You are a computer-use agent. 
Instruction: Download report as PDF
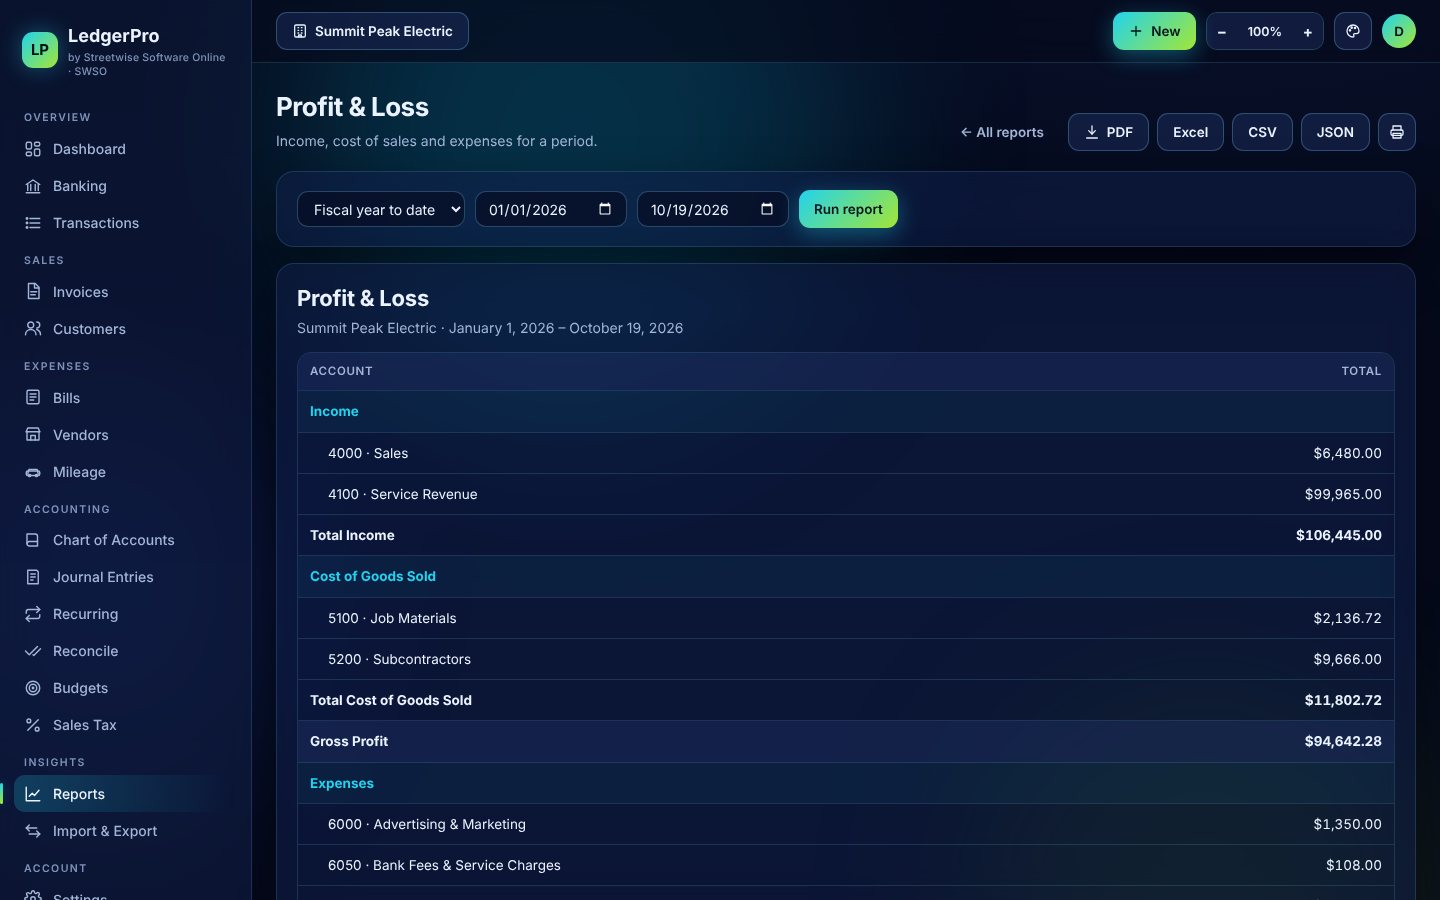(x=1108, y=132)
